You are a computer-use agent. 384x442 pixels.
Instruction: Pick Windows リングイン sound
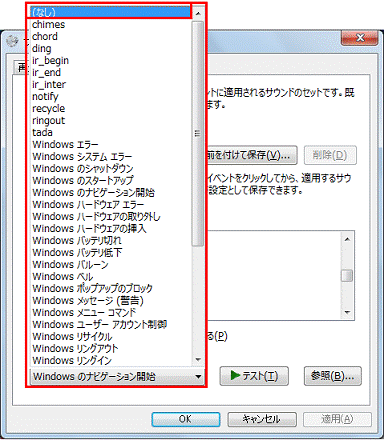(111, 360)
